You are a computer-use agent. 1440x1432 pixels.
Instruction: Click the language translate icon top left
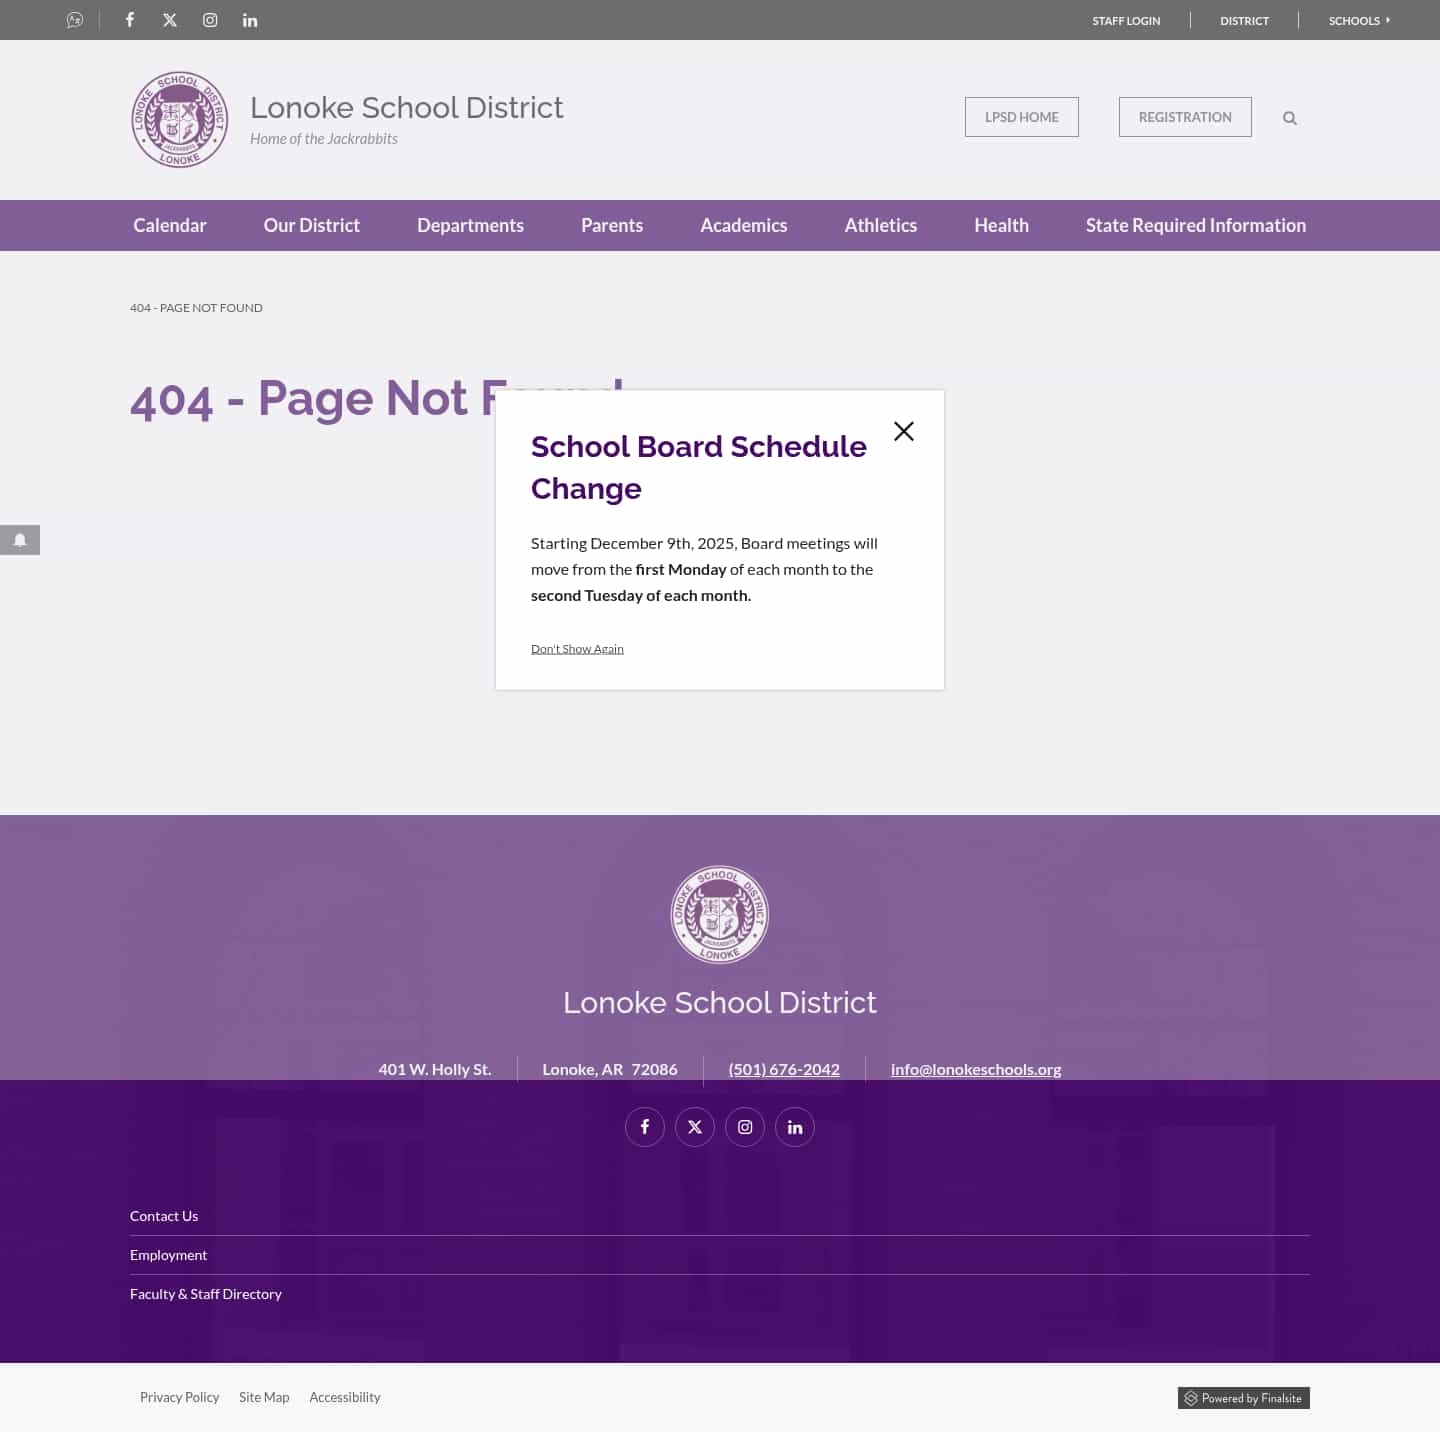pos(74,19)
